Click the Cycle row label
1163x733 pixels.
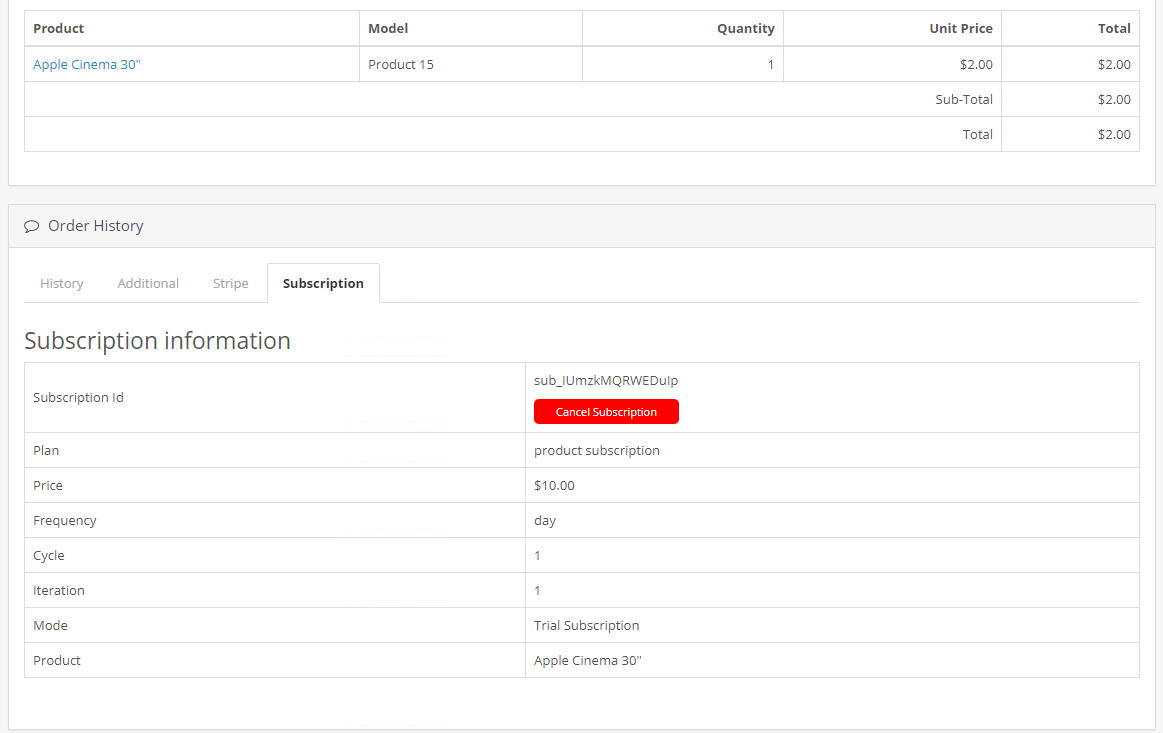pos(49,556)
